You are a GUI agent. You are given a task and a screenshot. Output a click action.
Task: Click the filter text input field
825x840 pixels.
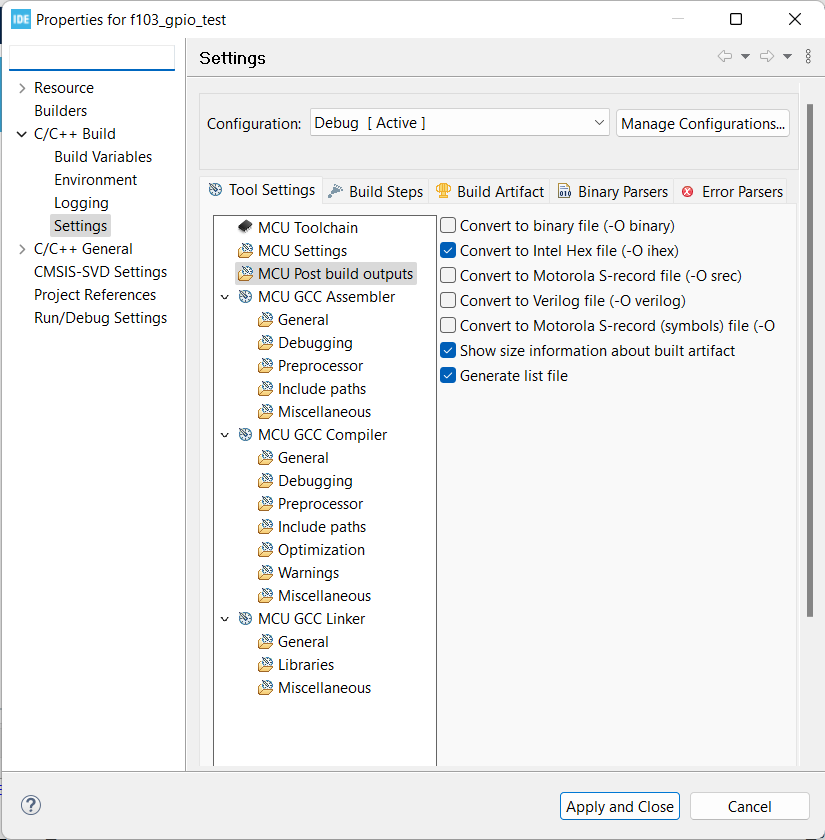coord(92,57)
